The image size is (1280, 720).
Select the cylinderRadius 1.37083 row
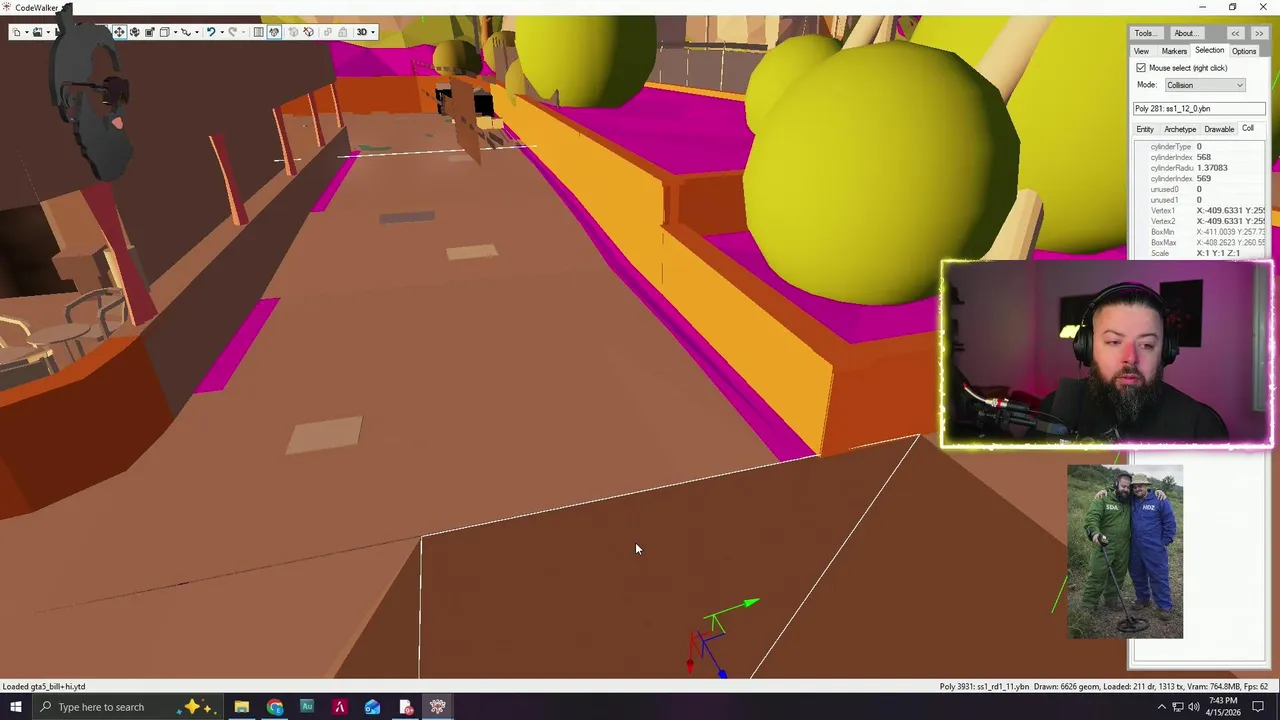(x=1200, y=168)
